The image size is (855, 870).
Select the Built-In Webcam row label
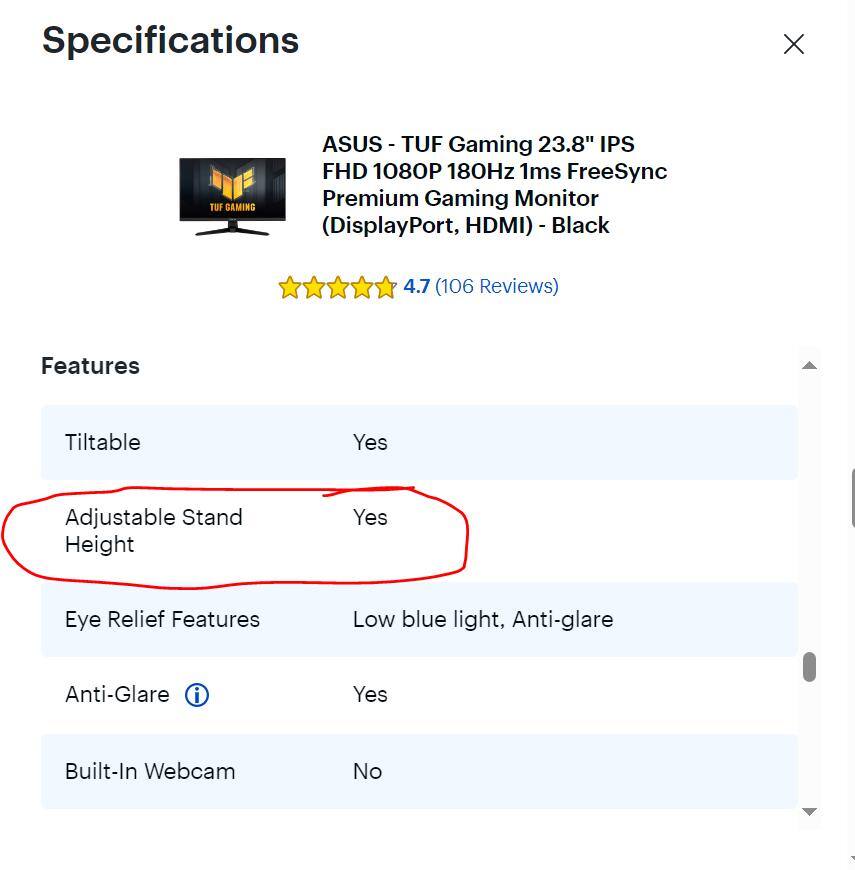150,772
